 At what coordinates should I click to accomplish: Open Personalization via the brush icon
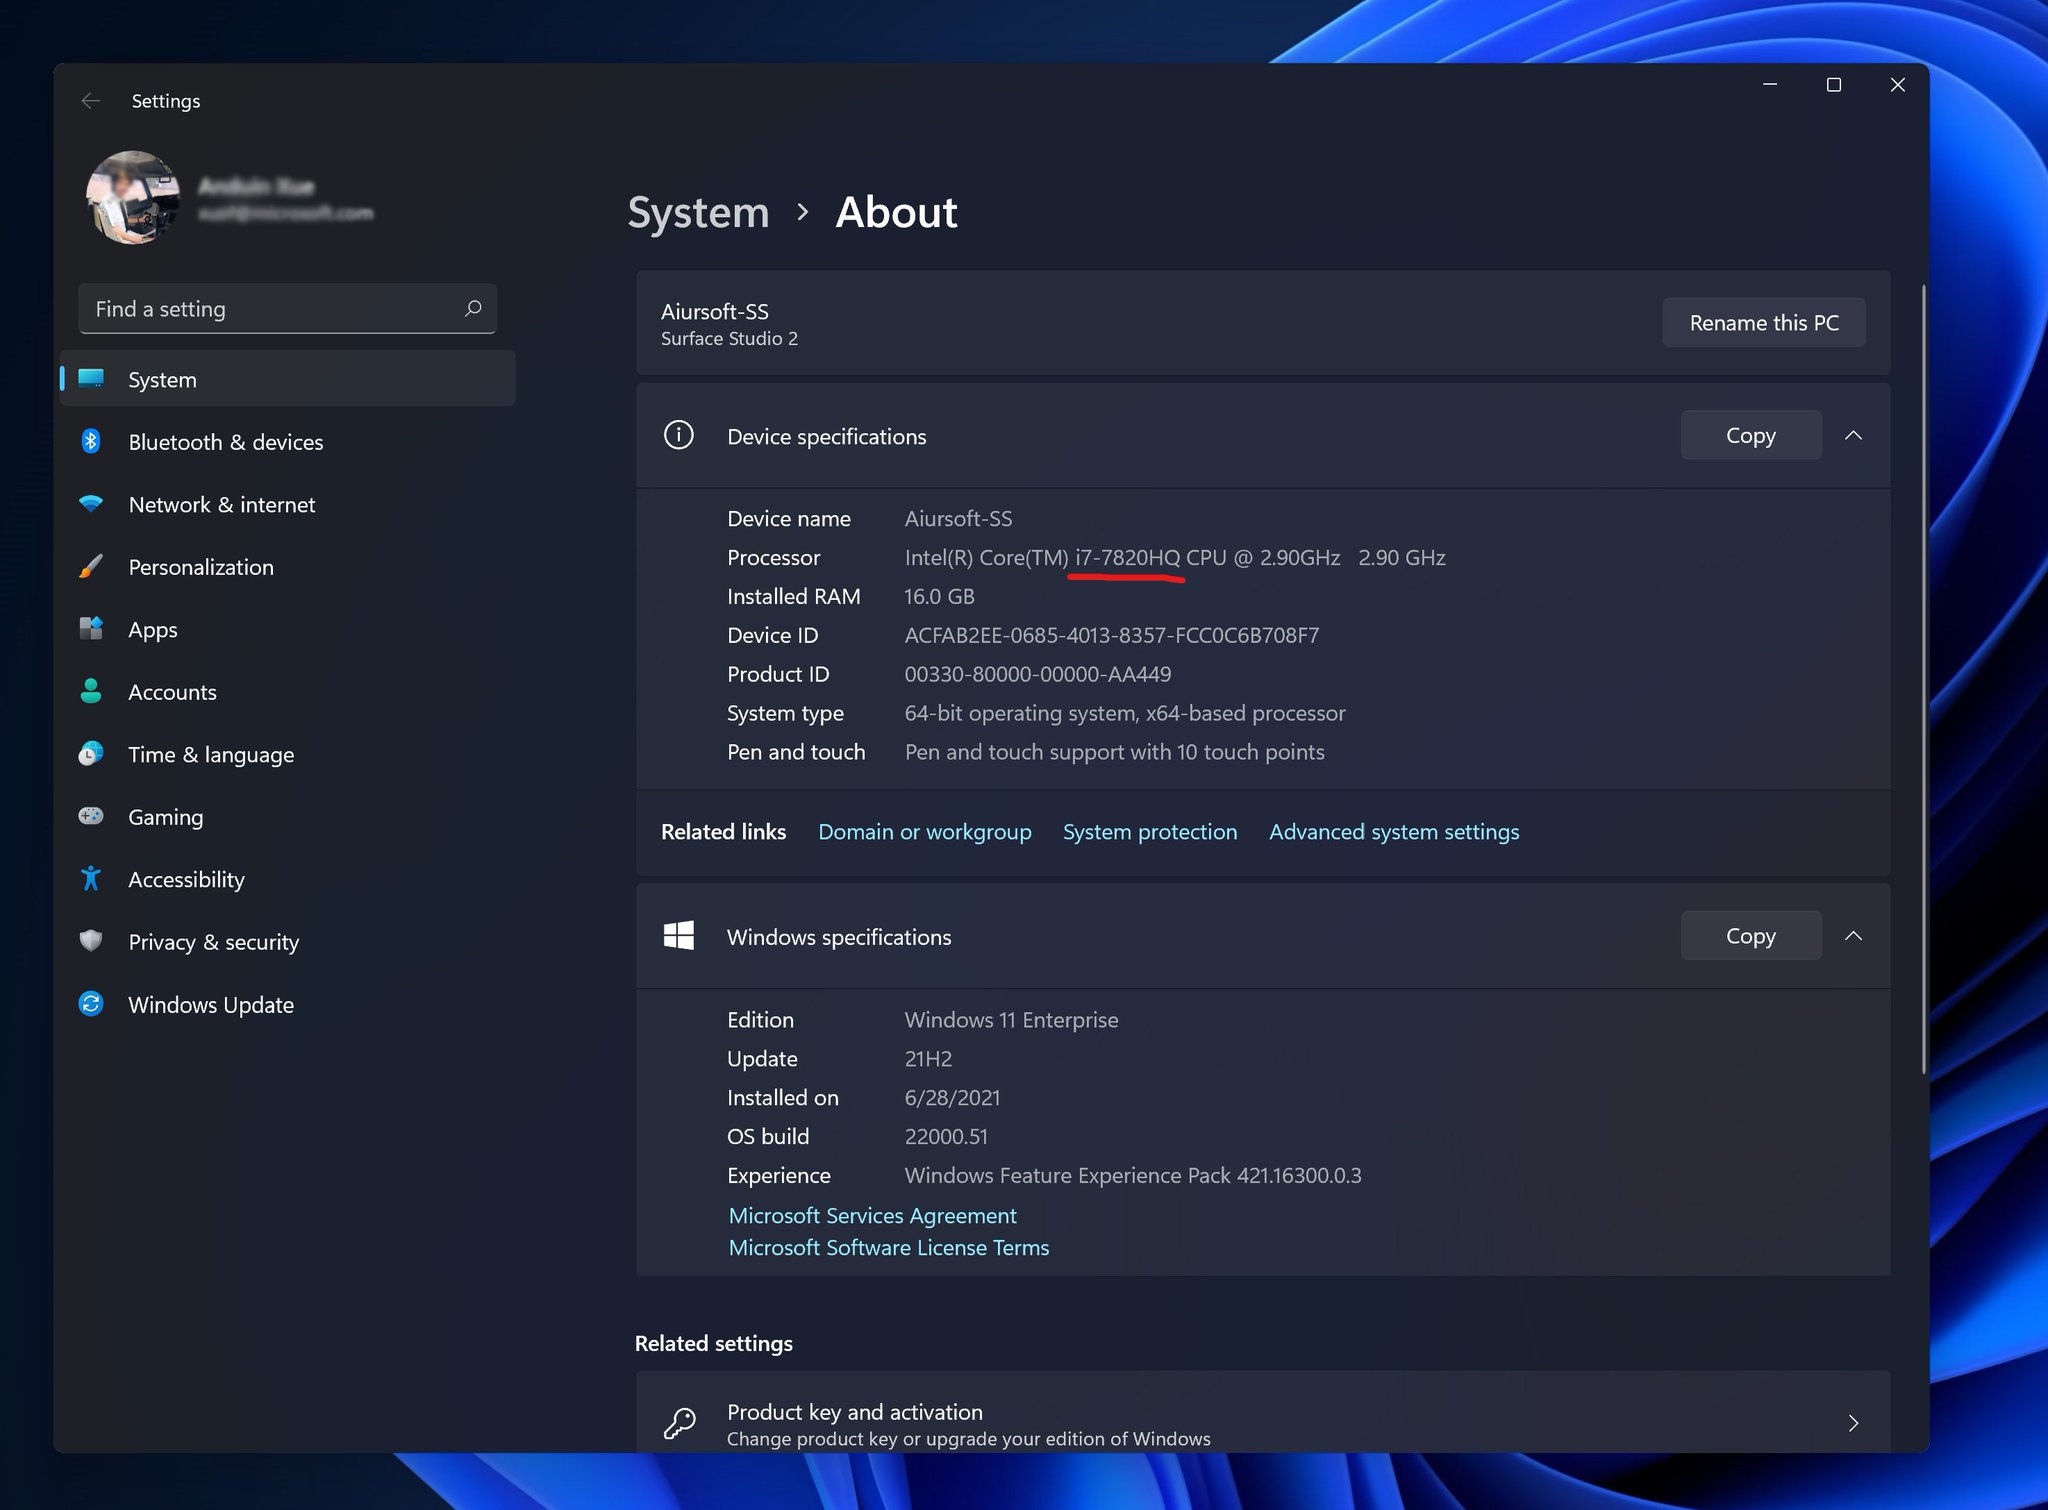tap(91, 566)
